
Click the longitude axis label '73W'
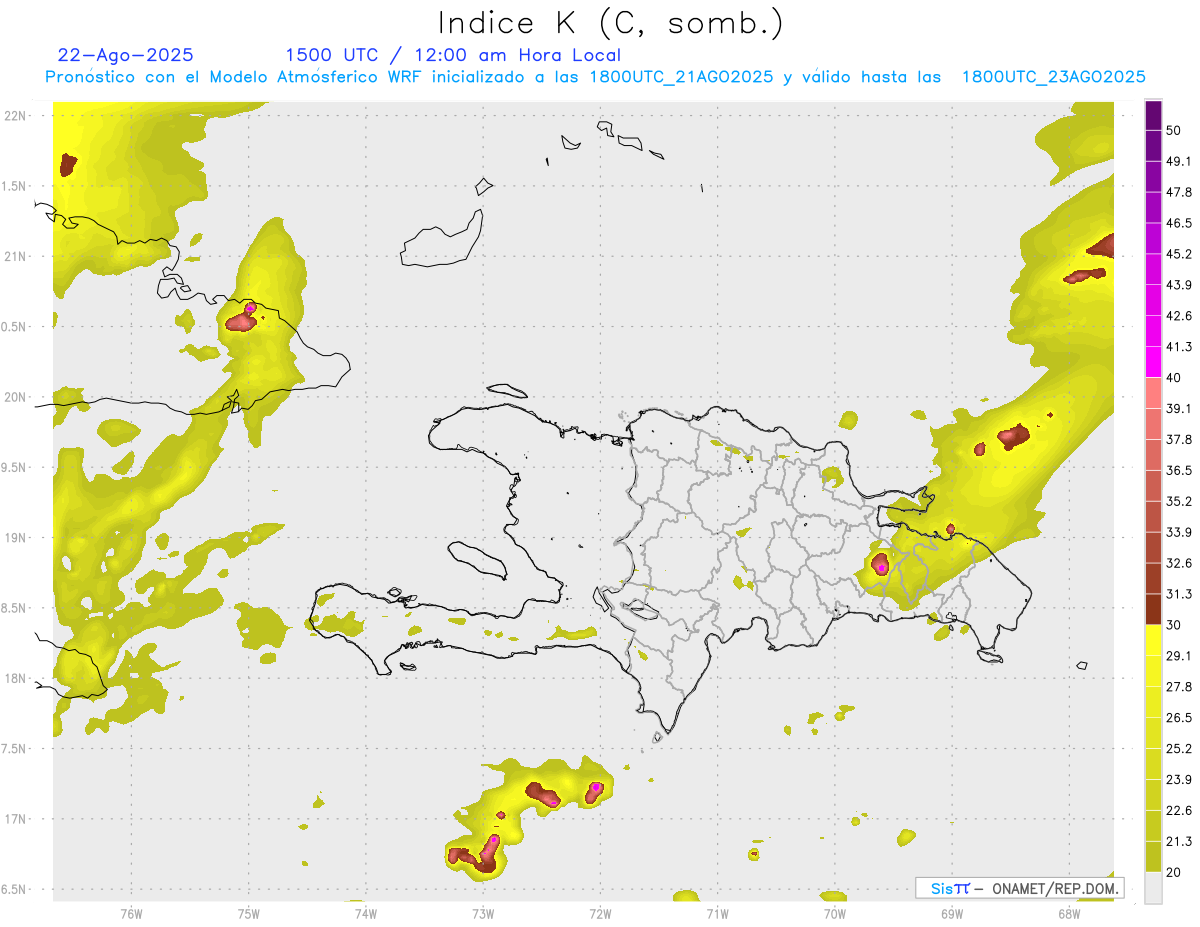coord(483,914)
